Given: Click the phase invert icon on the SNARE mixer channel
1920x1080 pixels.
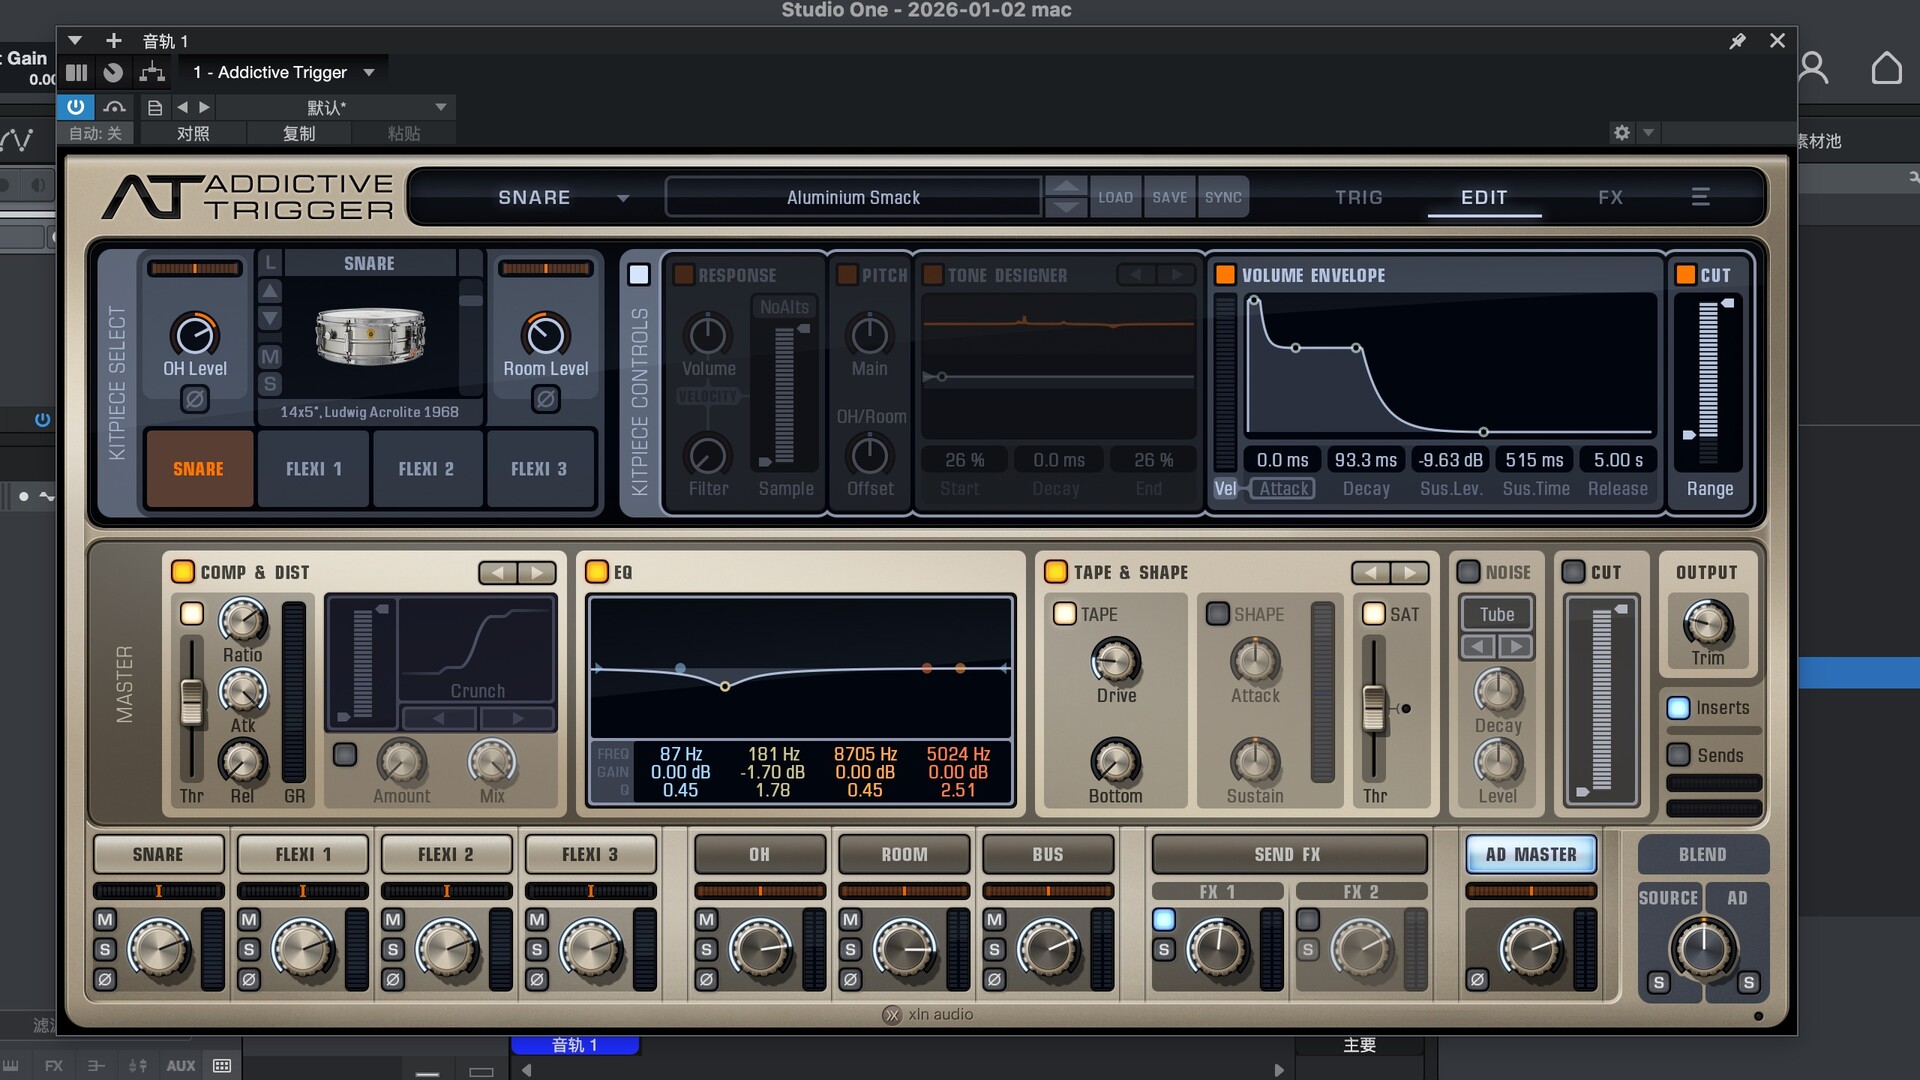Looking at the screenshot, I should click(104, 980).
